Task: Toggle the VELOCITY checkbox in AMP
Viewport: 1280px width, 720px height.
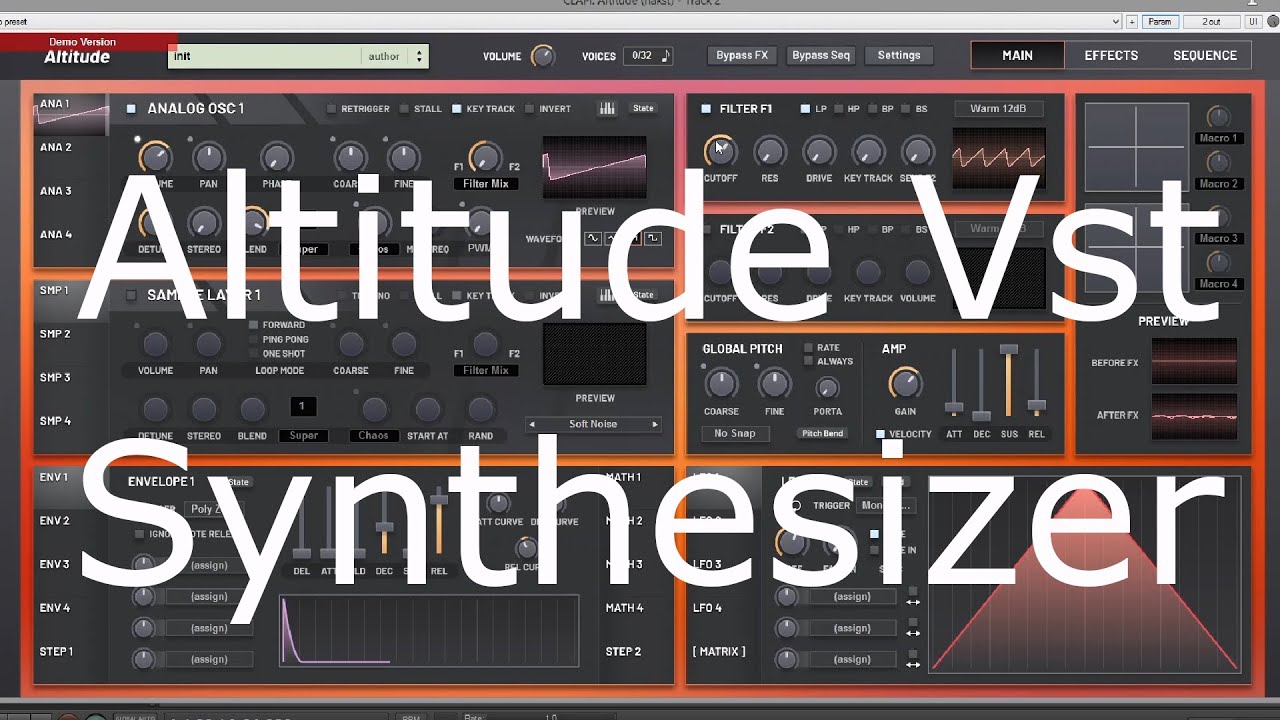Action: [x=880, y=434]
